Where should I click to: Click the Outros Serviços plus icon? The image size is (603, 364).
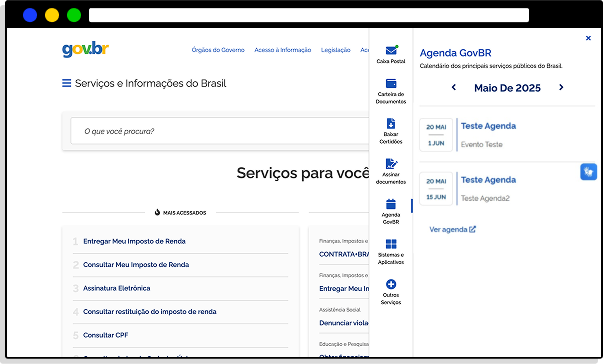(x=391, y=284)
